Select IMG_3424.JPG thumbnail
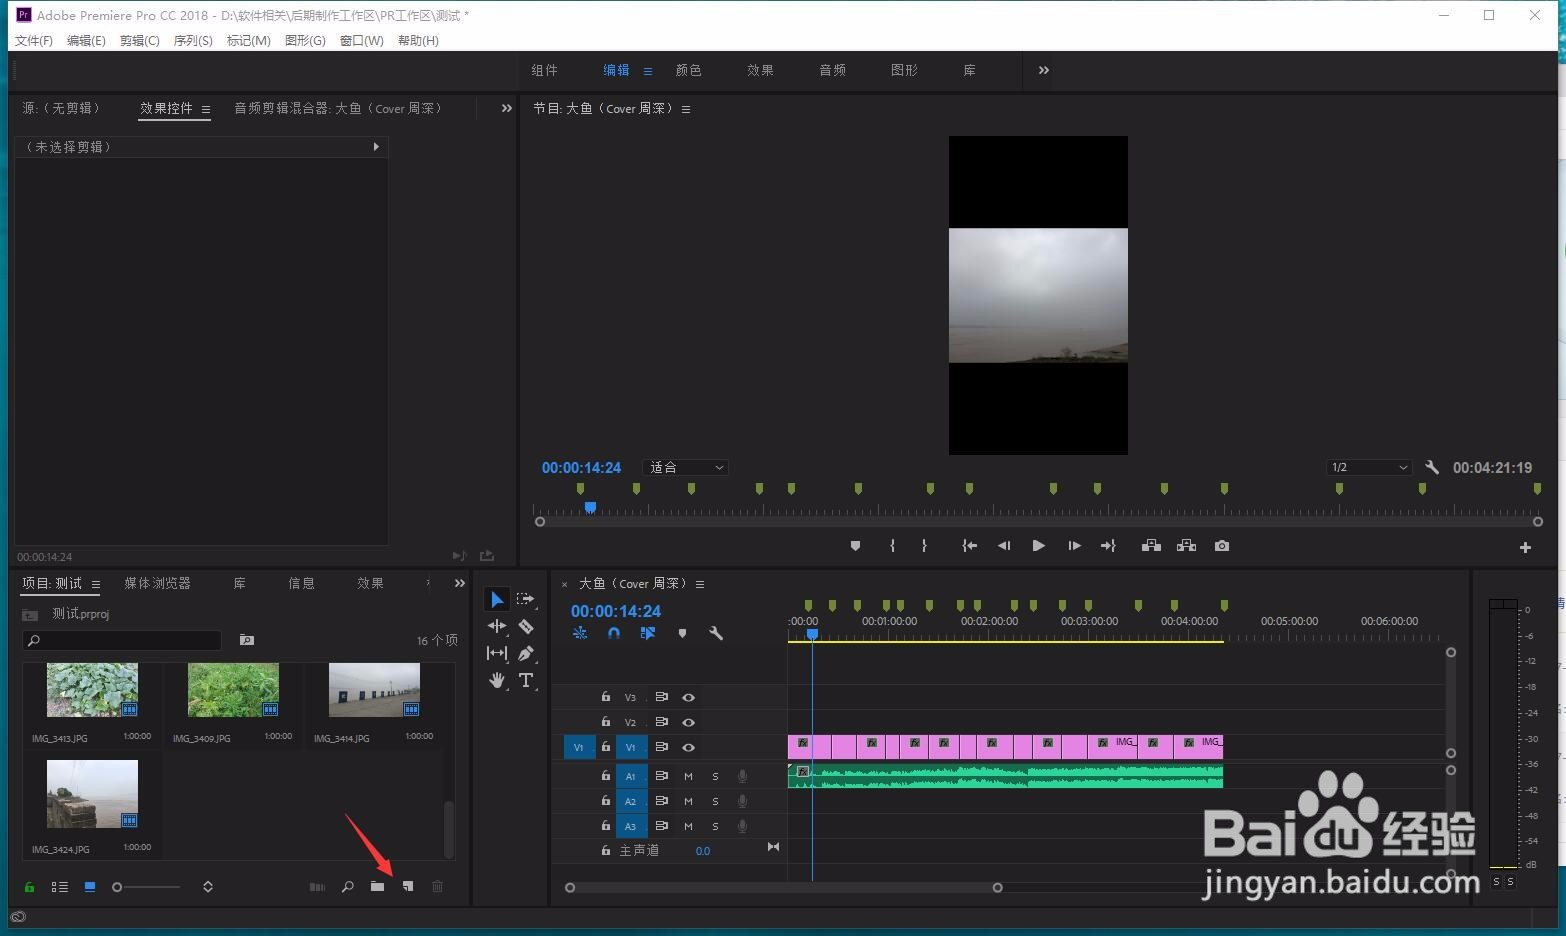This screenshot has height=936, width=1566. tap(92, 794)
